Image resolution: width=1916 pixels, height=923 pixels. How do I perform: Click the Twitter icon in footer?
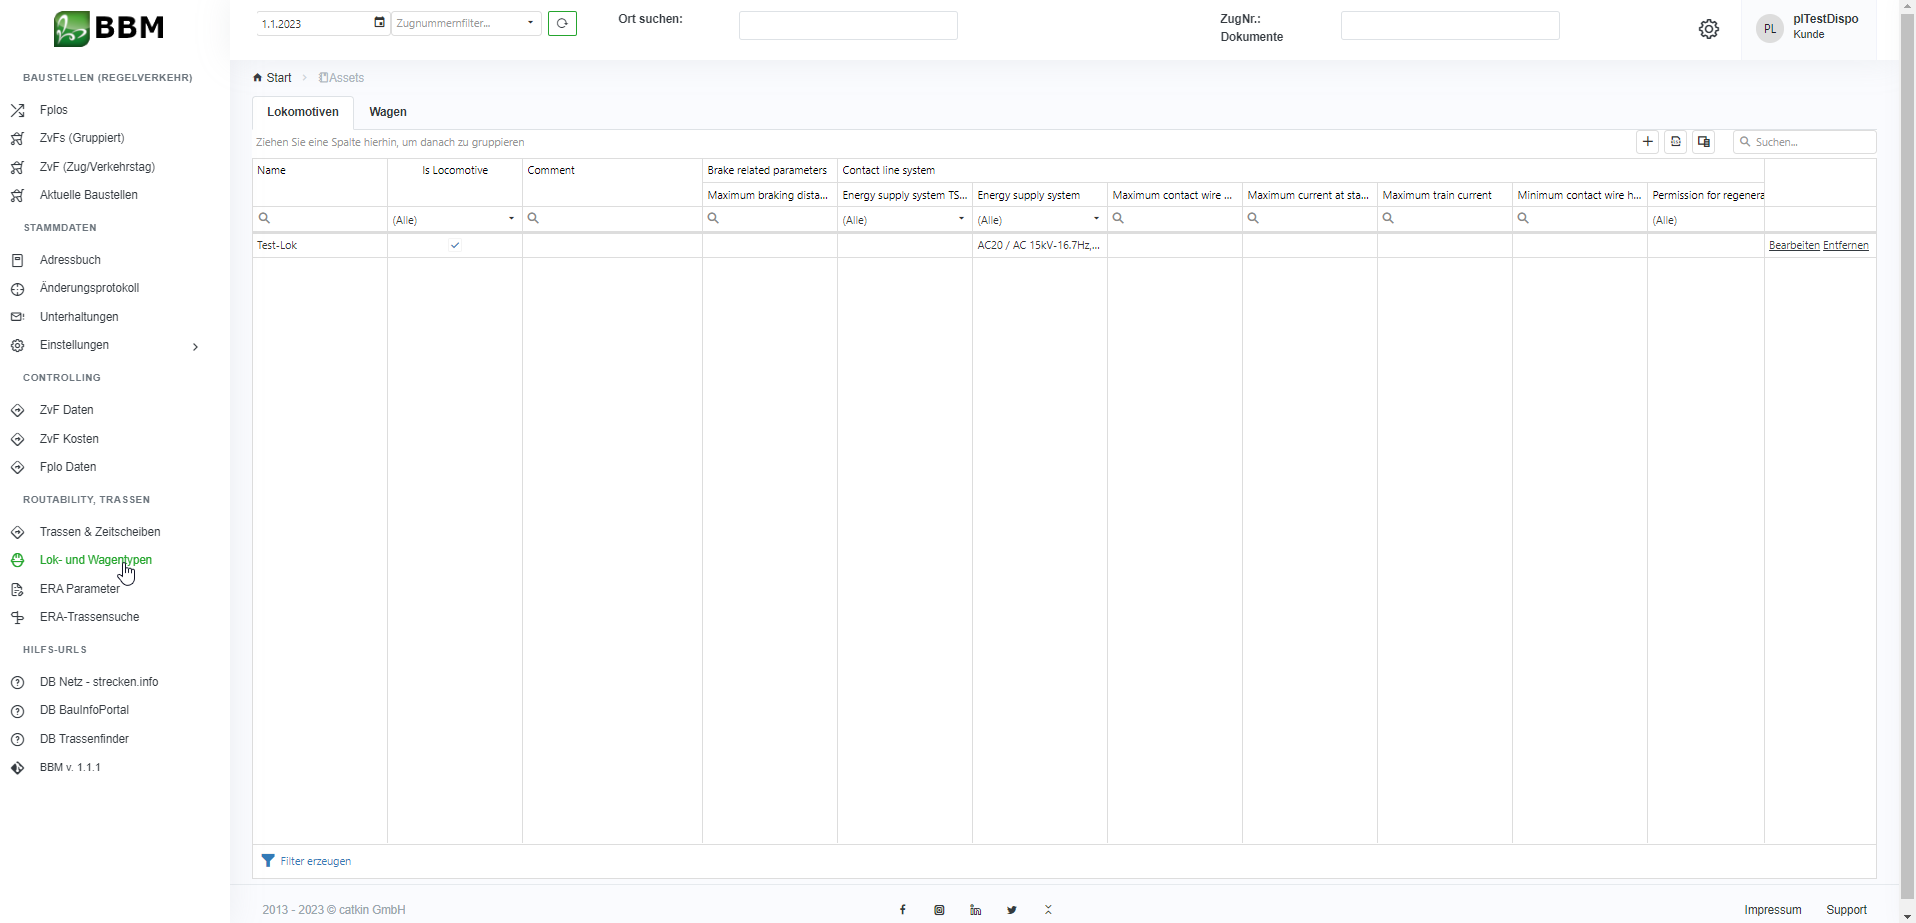click(x=1012, y=910)
